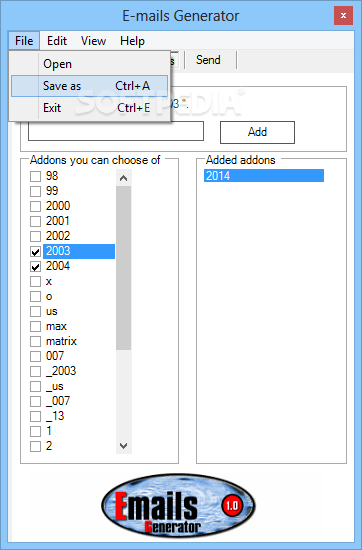Click the Send toolbar button
This screenshot has width=362, height=550.
(x=208, y=60)
